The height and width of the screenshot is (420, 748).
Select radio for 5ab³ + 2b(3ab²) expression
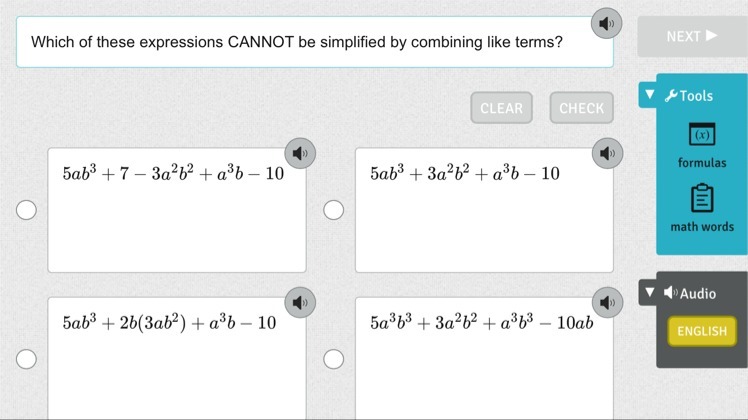[27, 358]
